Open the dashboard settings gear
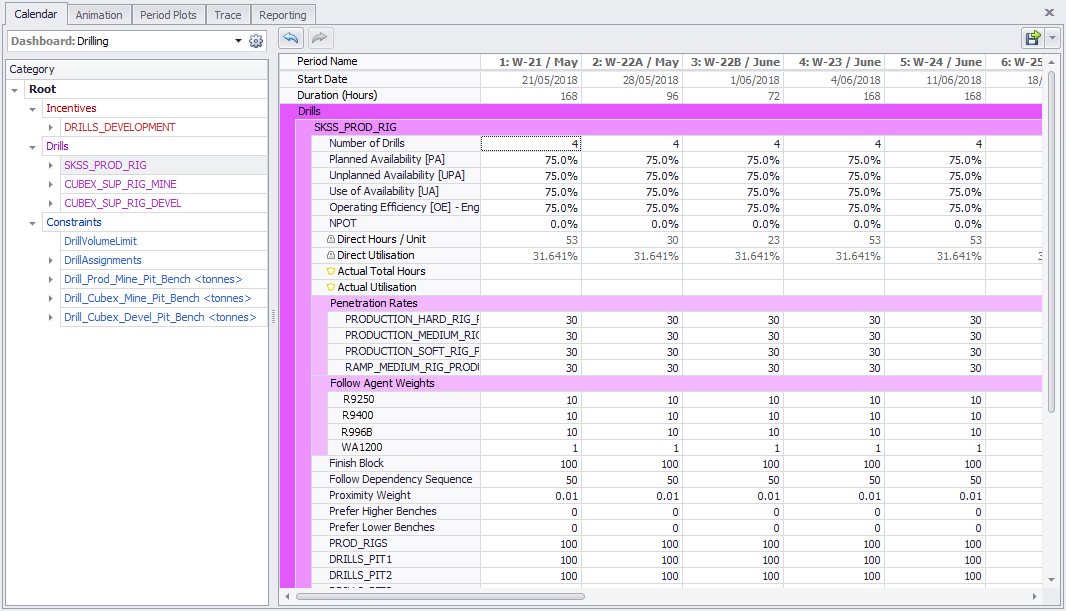This screenshot has width=1066, height=611. (x=256, y=41)
